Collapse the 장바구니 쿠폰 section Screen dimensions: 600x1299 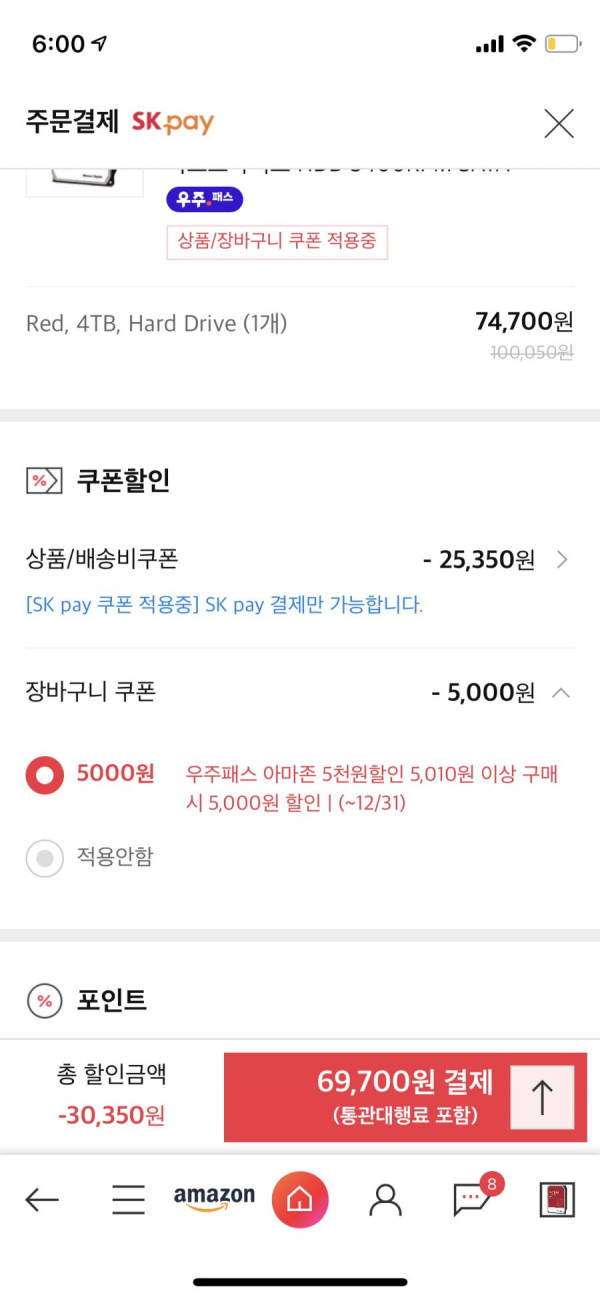[562, 692]
